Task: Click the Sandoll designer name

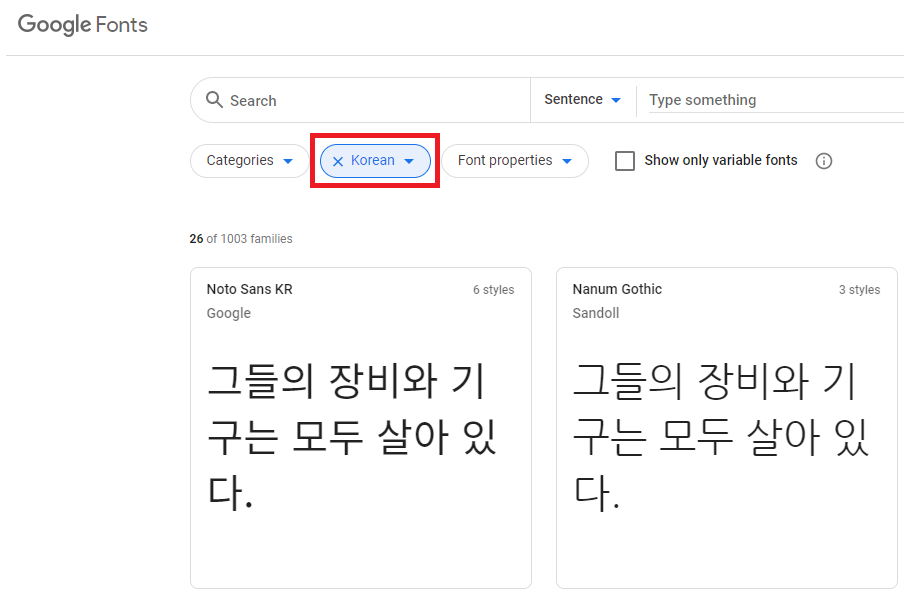Action: click(x=596, y=313)
